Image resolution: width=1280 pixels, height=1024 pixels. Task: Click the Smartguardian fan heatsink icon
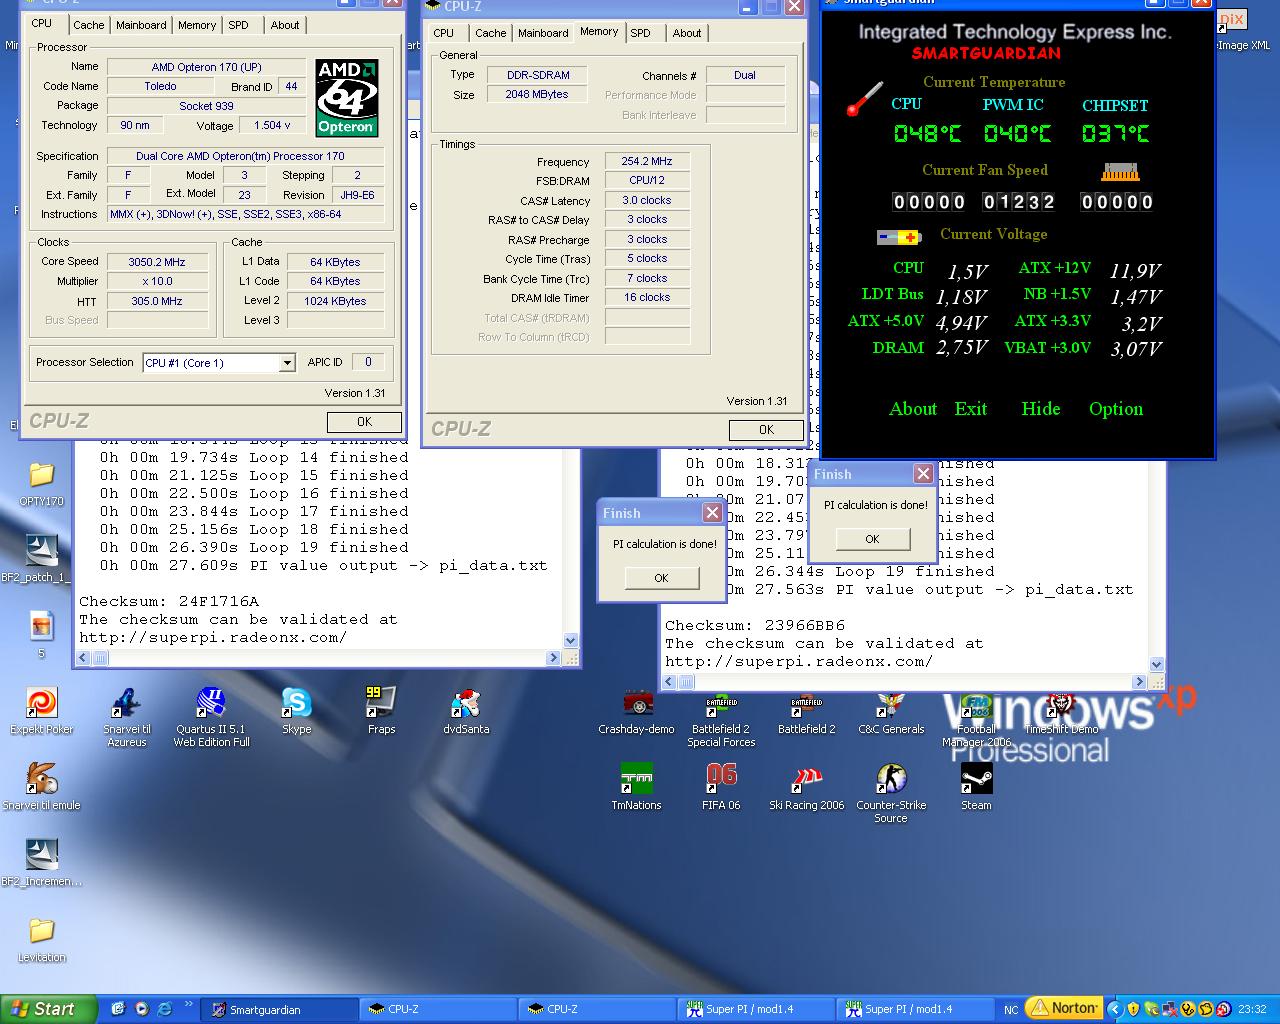tap(1120, 172)
